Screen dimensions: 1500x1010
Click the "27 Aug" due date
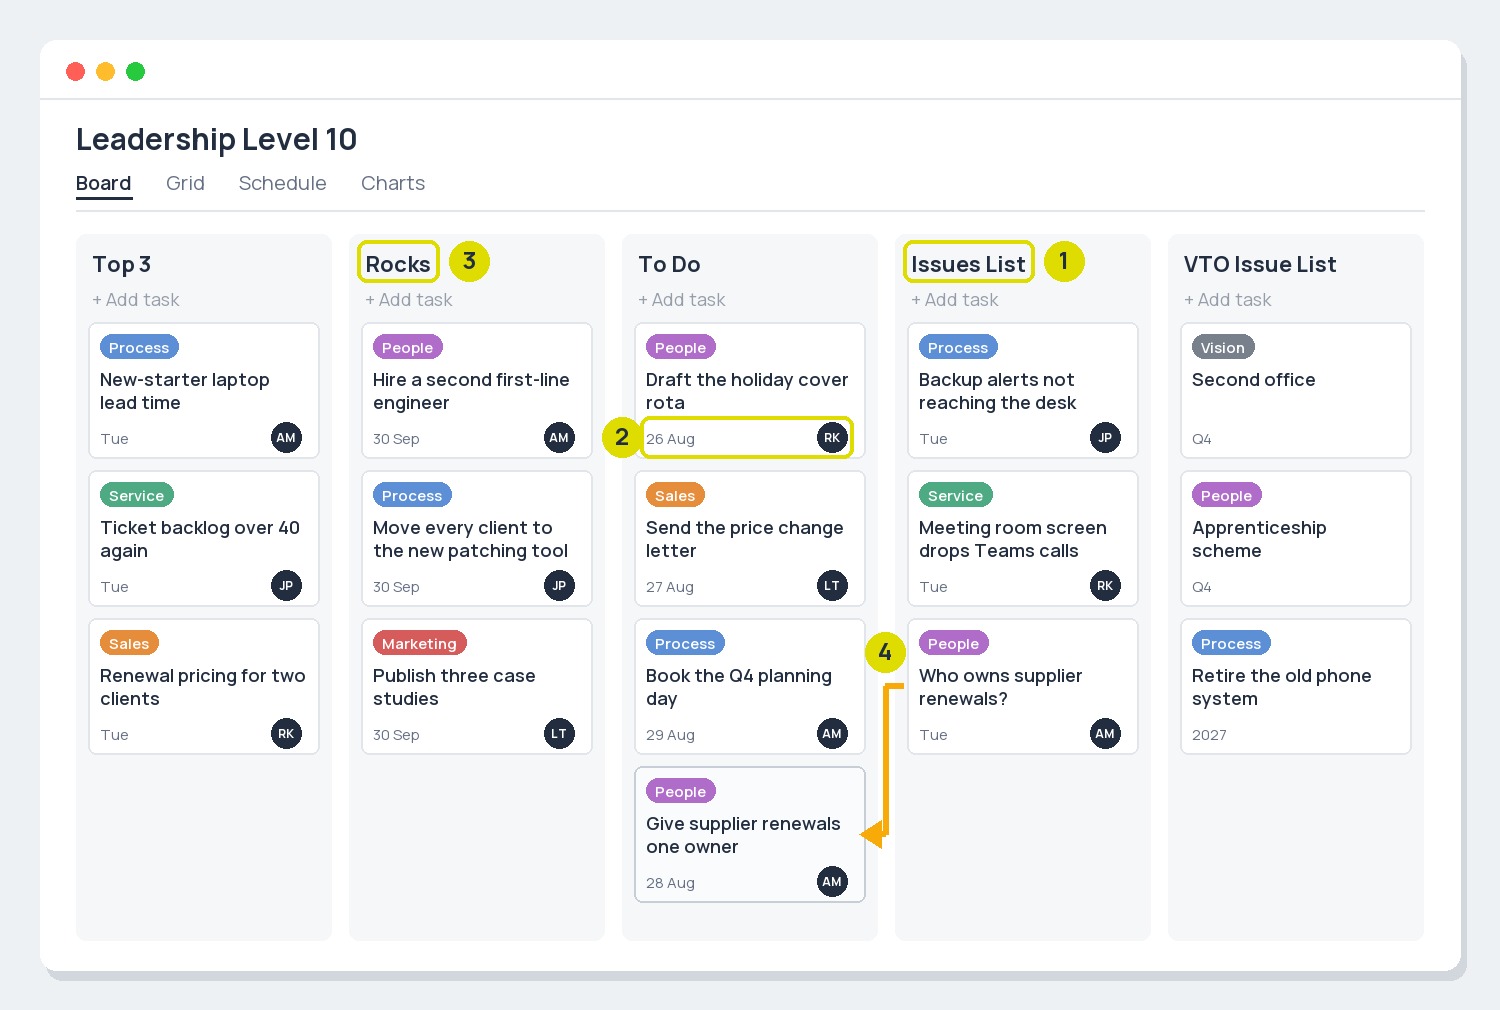tap(670, 587)
